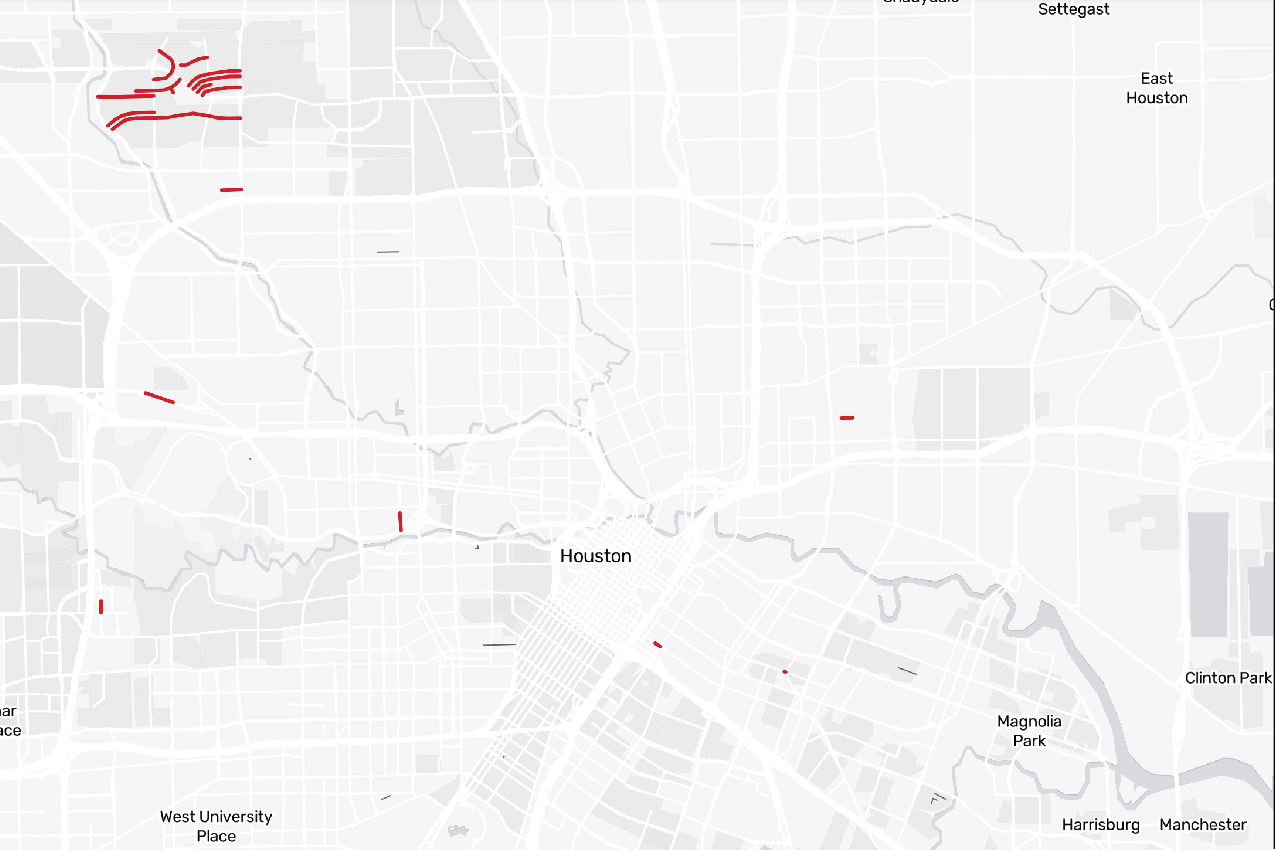Select the Settegast place label
This screenshot has height=850, width=1275.
pos(1073,9)
